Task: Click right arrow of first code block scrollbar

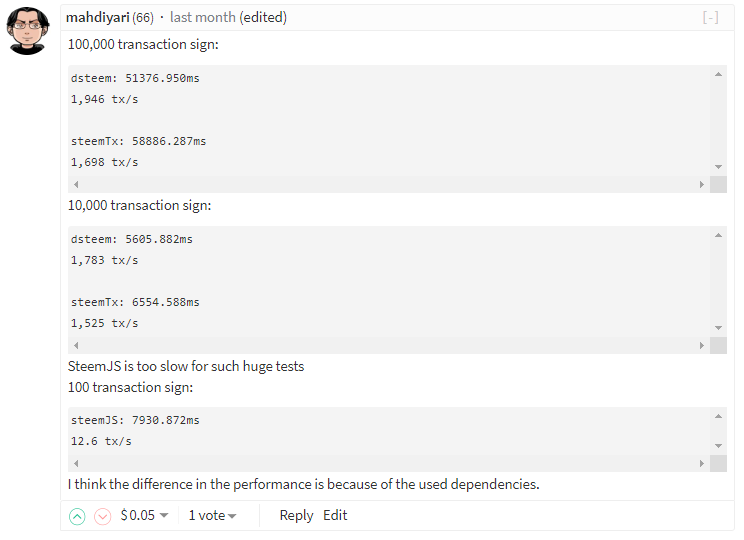Action: click(x=702, y=185)
